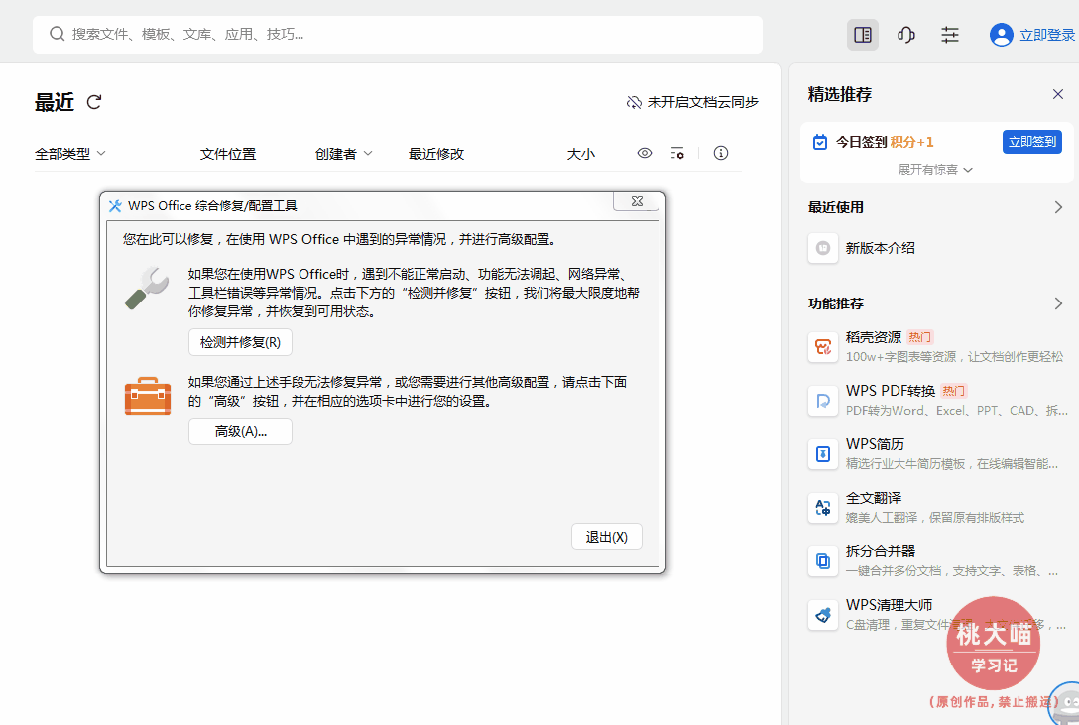This screenshot has height=725, width=1079.
Task: Click the 稻壳资源 title
Action: [x=873, y=337]
